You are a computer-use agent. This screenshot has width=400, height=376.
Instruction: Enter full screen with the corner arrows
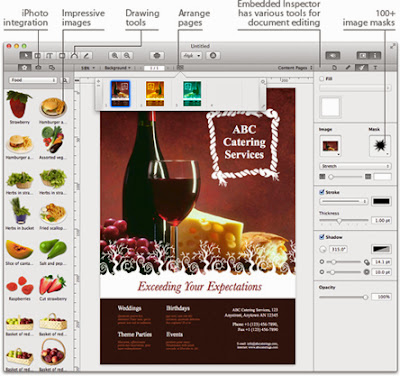(393, 46)
